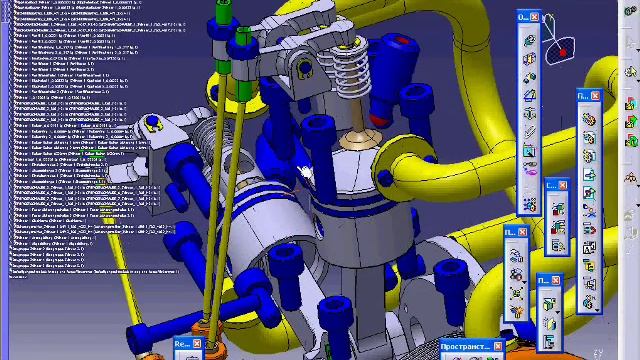
Task: Click the third gear icon in tall 'П...' toolbar
Action: tap(589, 156)
